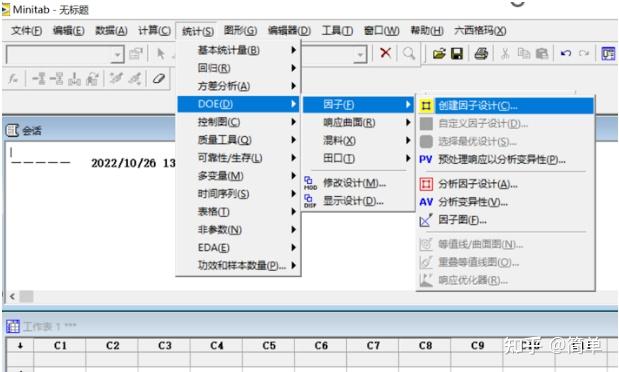Select worksheet column header C5
This screenshot has width=619, height=372.
point(269,346)
